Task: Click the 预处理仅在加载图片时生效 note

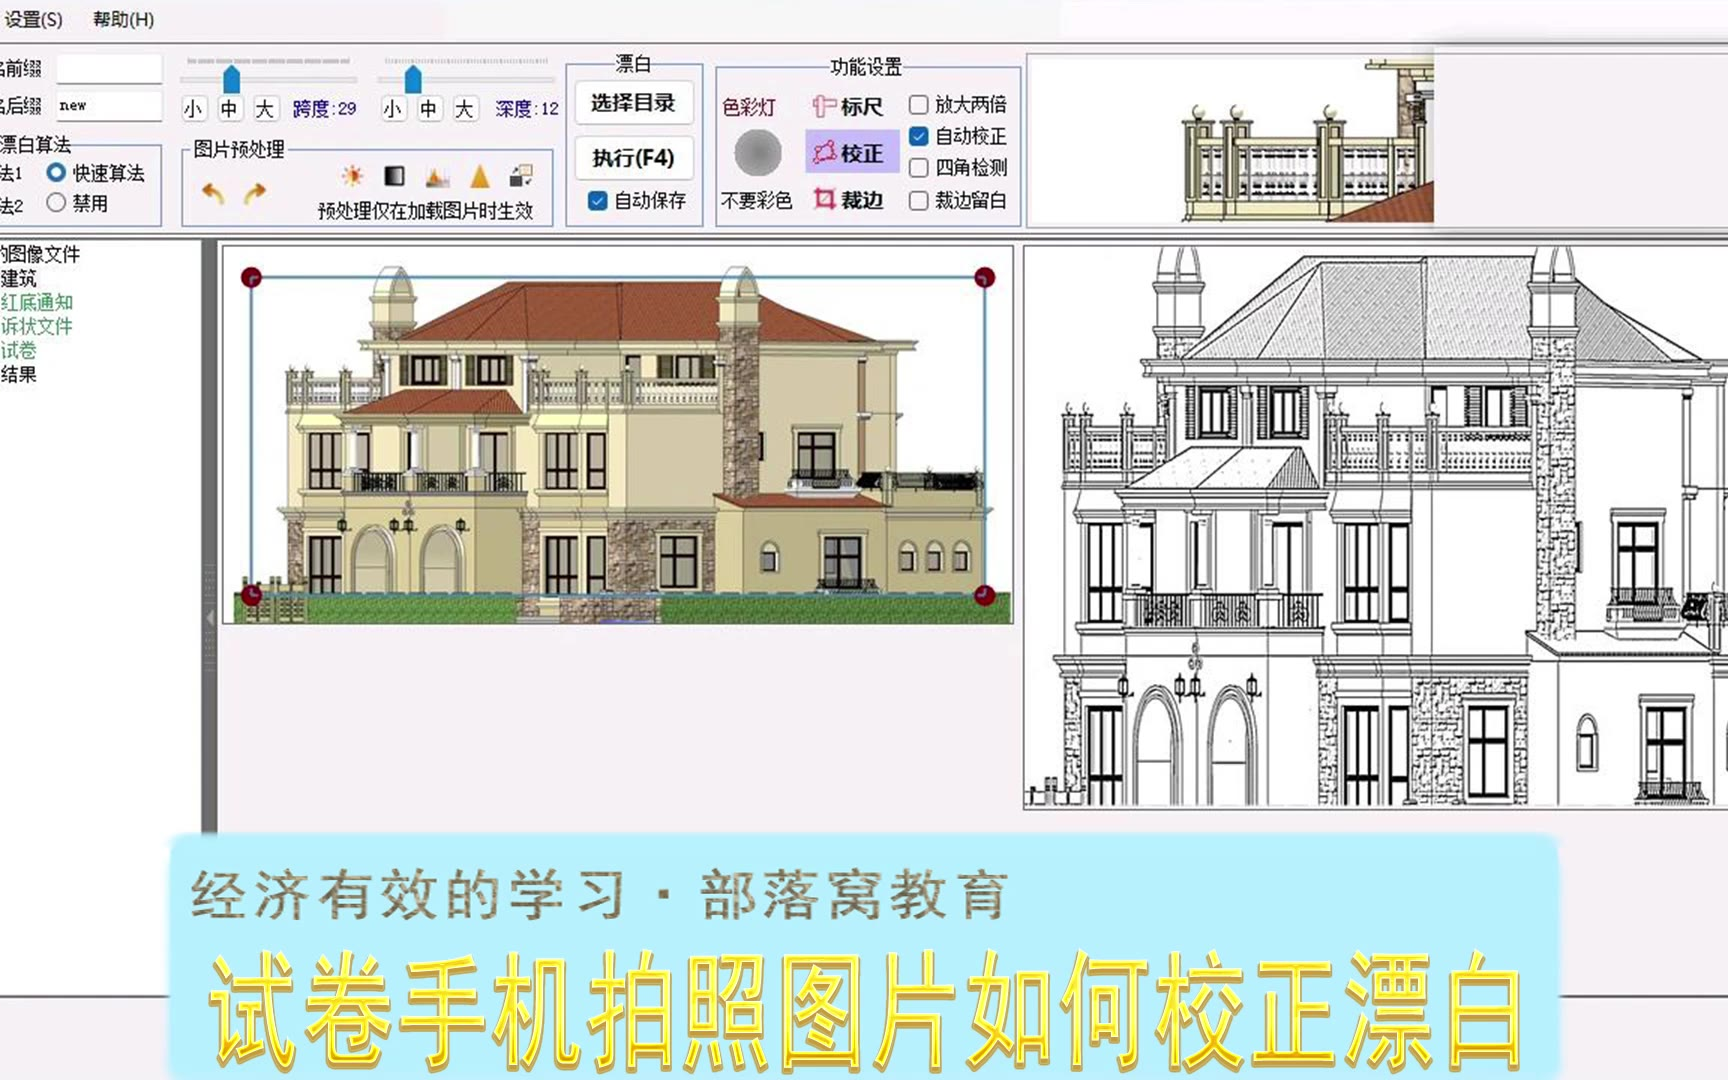Action: 425,211
